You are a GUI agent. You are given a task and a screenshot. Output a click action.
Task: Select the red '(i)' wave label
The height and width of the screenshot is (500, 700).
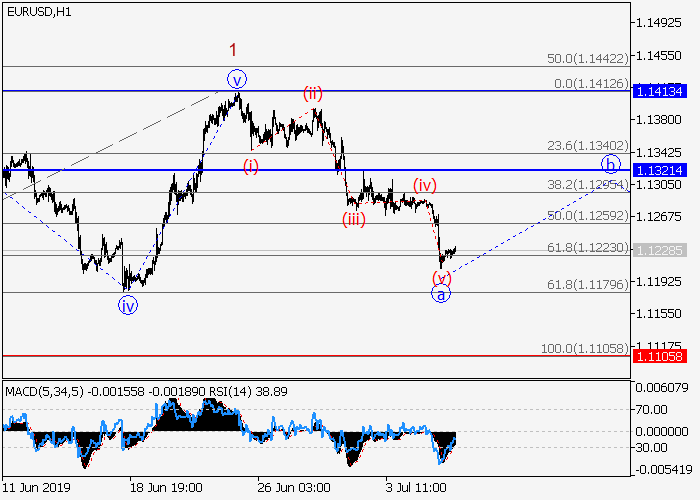tap(251, 166)
